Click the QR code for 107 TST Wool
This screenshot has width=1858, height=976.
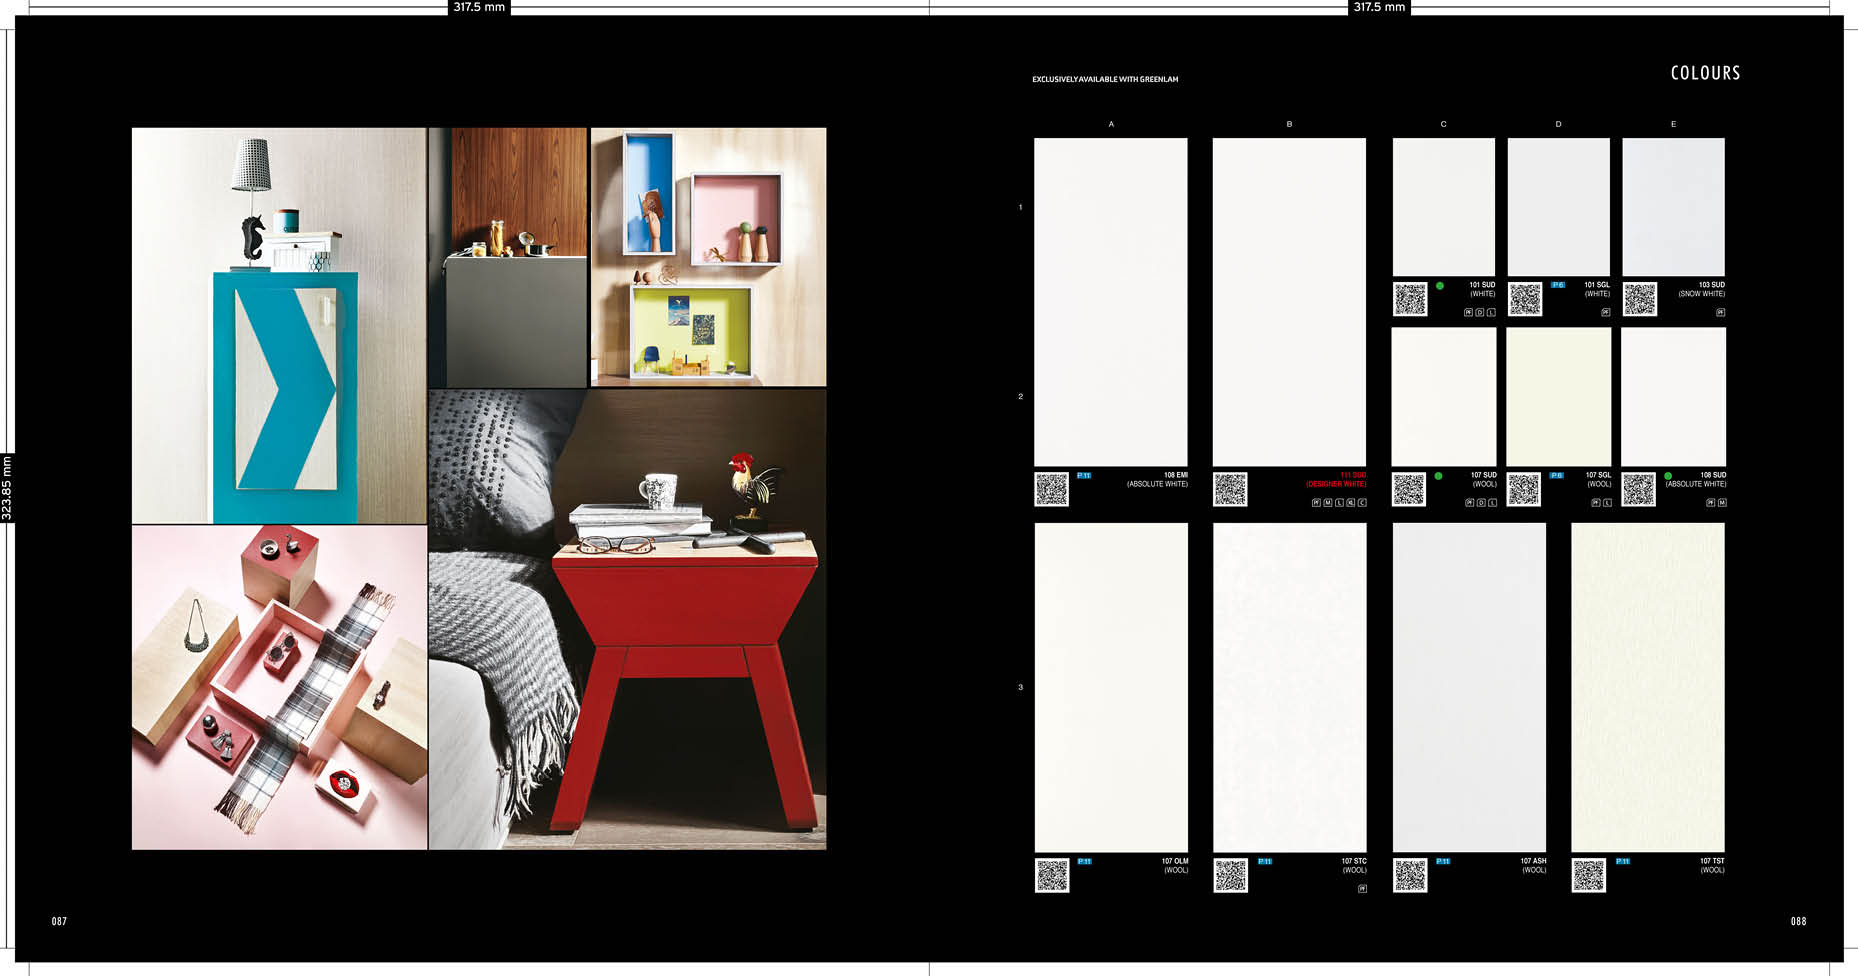coord(1588,875)
